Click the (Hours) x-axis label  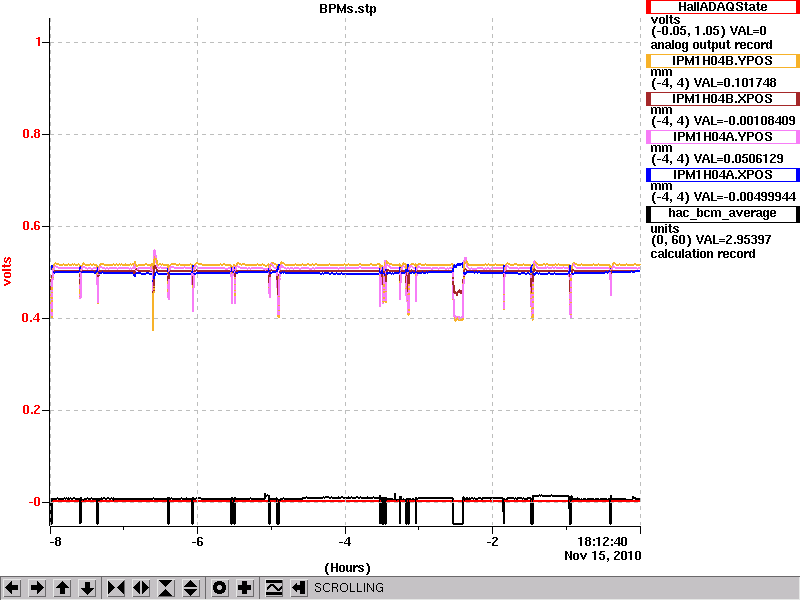coord(347,568)
